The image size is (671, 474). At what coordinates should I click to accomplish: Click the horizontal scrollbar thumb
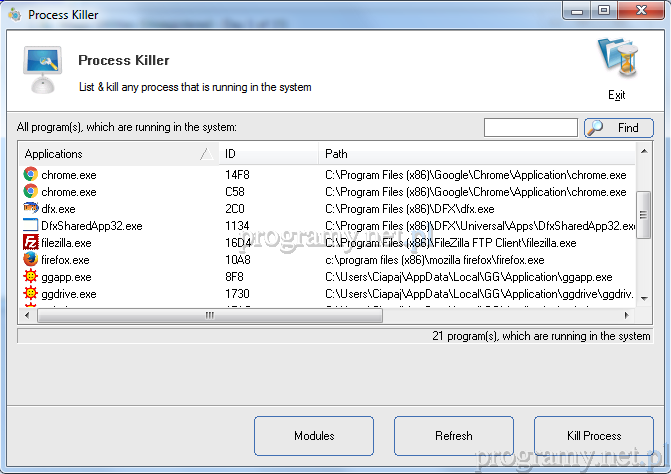coord(210,315)
